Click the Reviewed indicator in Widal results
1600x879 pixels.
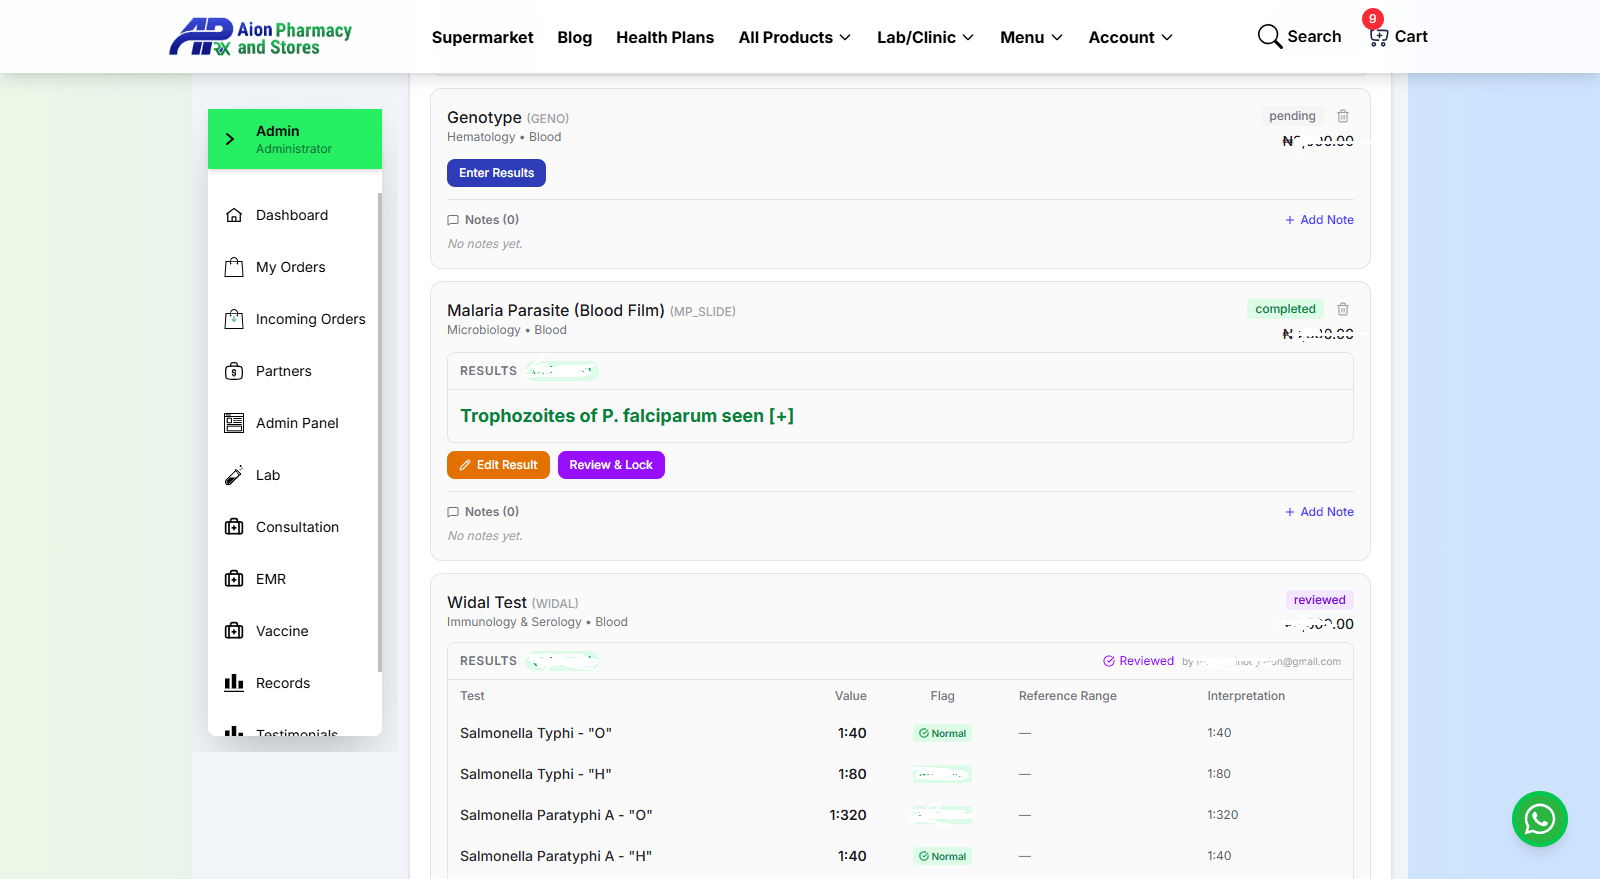click(1139, 661)
